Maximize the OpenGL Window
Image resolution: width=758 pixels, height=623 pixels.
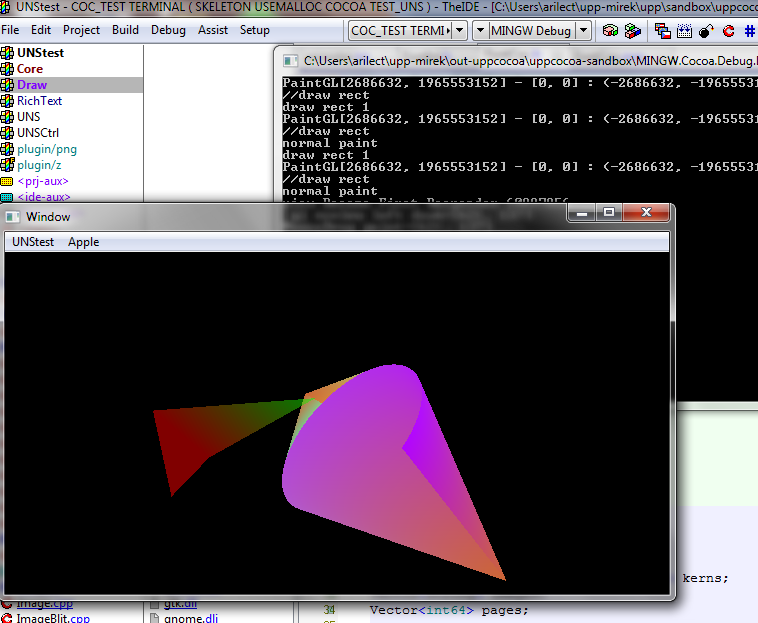[608, 212]
